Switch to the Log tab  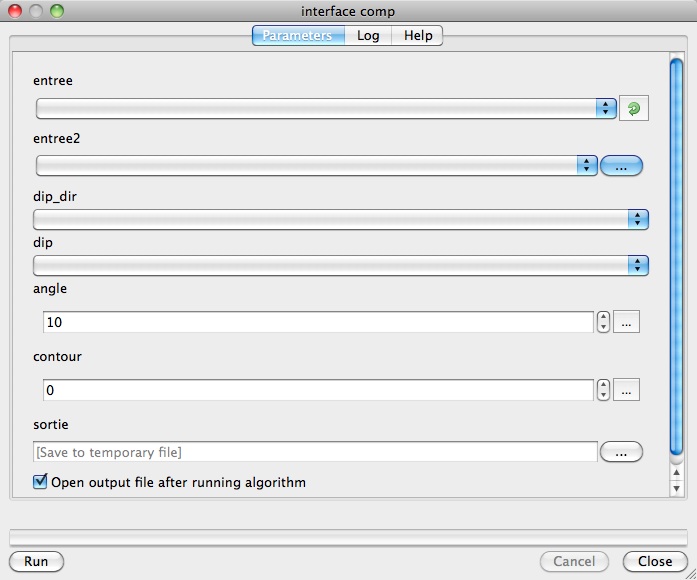click(368, 36)
